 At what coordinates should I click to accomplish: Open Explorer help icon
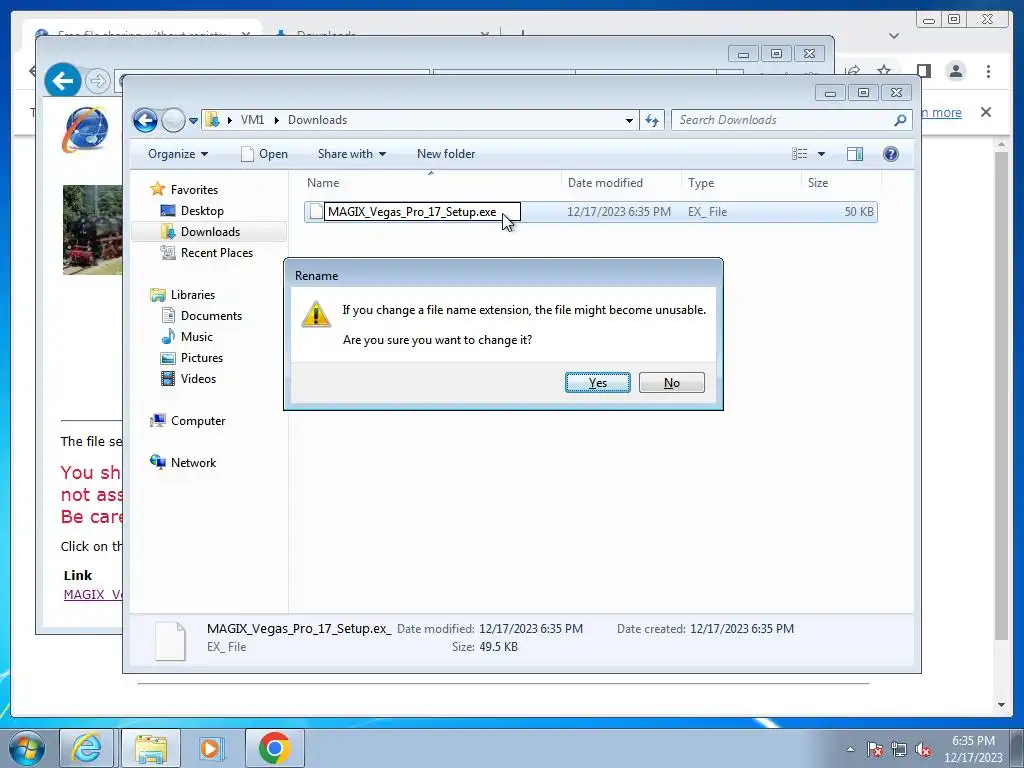pos(890,154)
